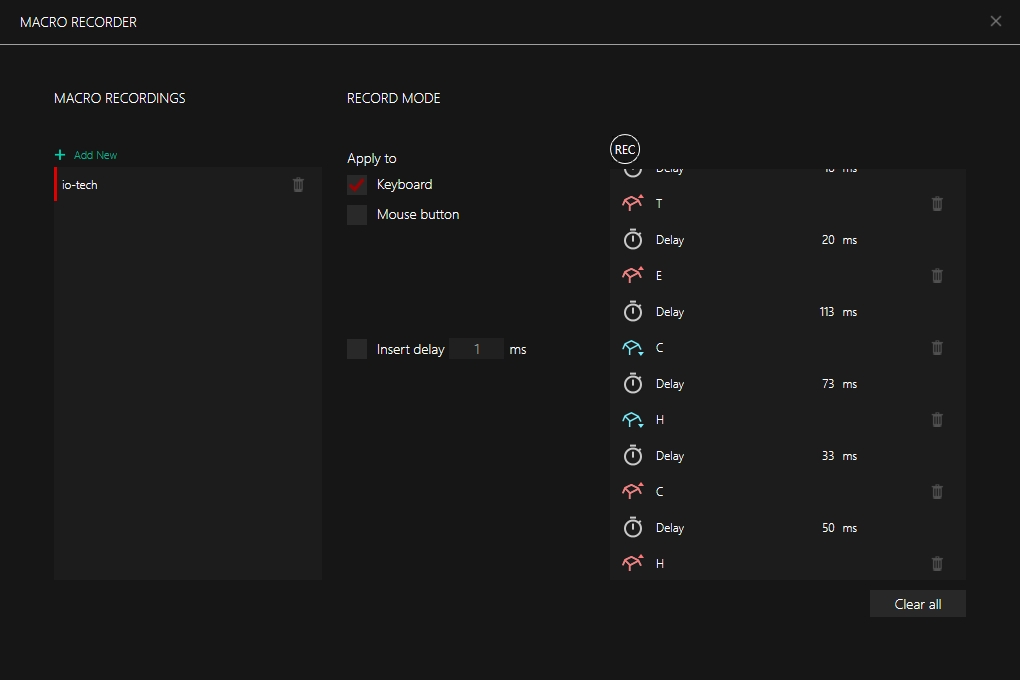The height and width of the screenshot is (680, 1020).
Task: Delete the blue key-press H step
Action: (937, 420)
